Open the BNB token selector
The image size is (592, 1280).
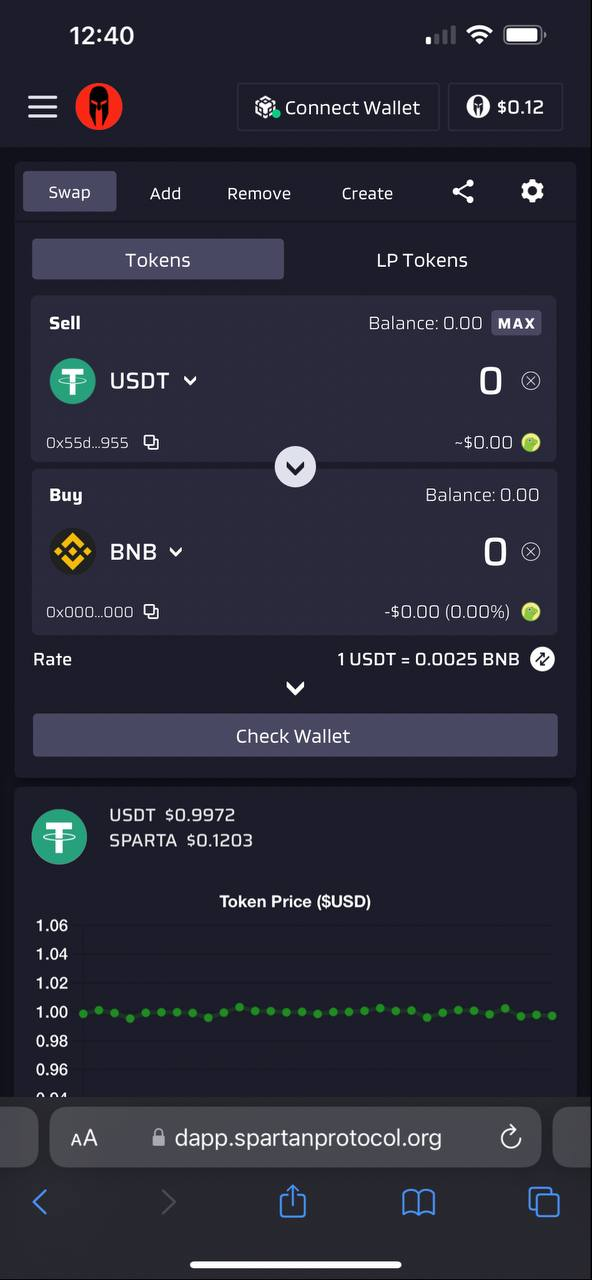click(x=175, y=551)
